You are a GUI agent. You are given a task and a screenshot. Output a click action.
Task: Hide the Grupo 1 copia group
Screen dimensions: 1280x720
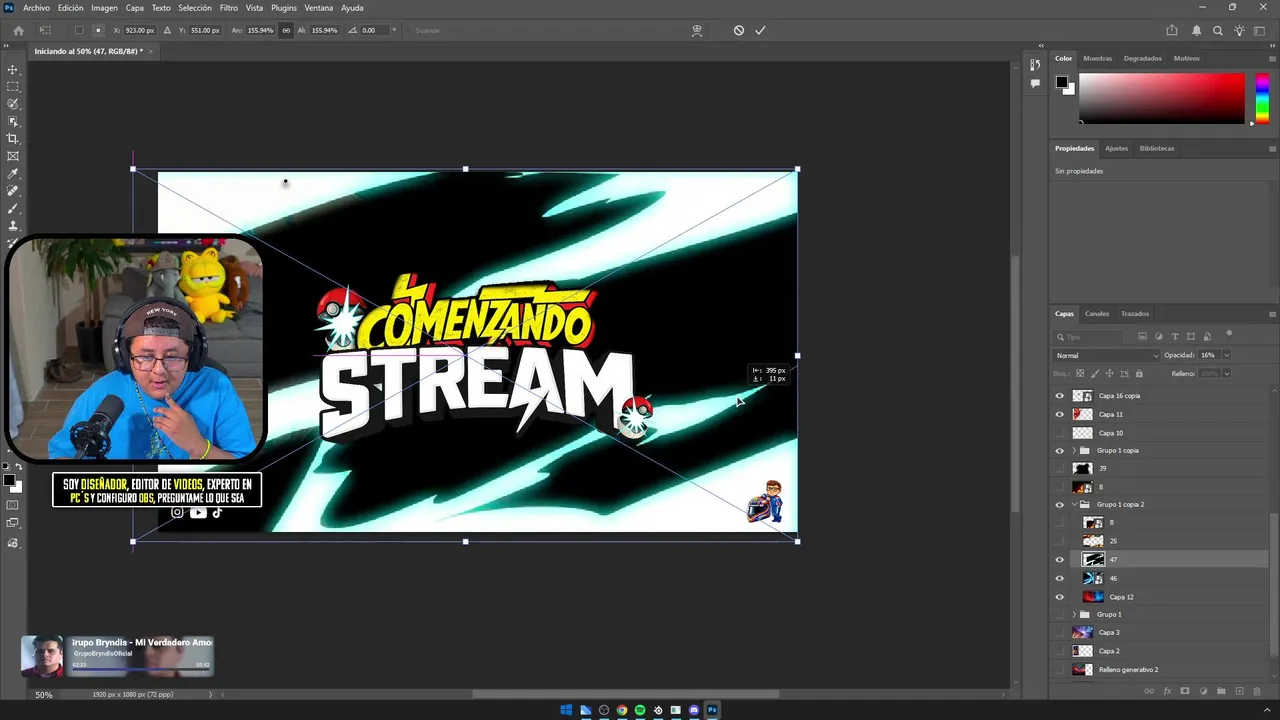(1060, 451)
